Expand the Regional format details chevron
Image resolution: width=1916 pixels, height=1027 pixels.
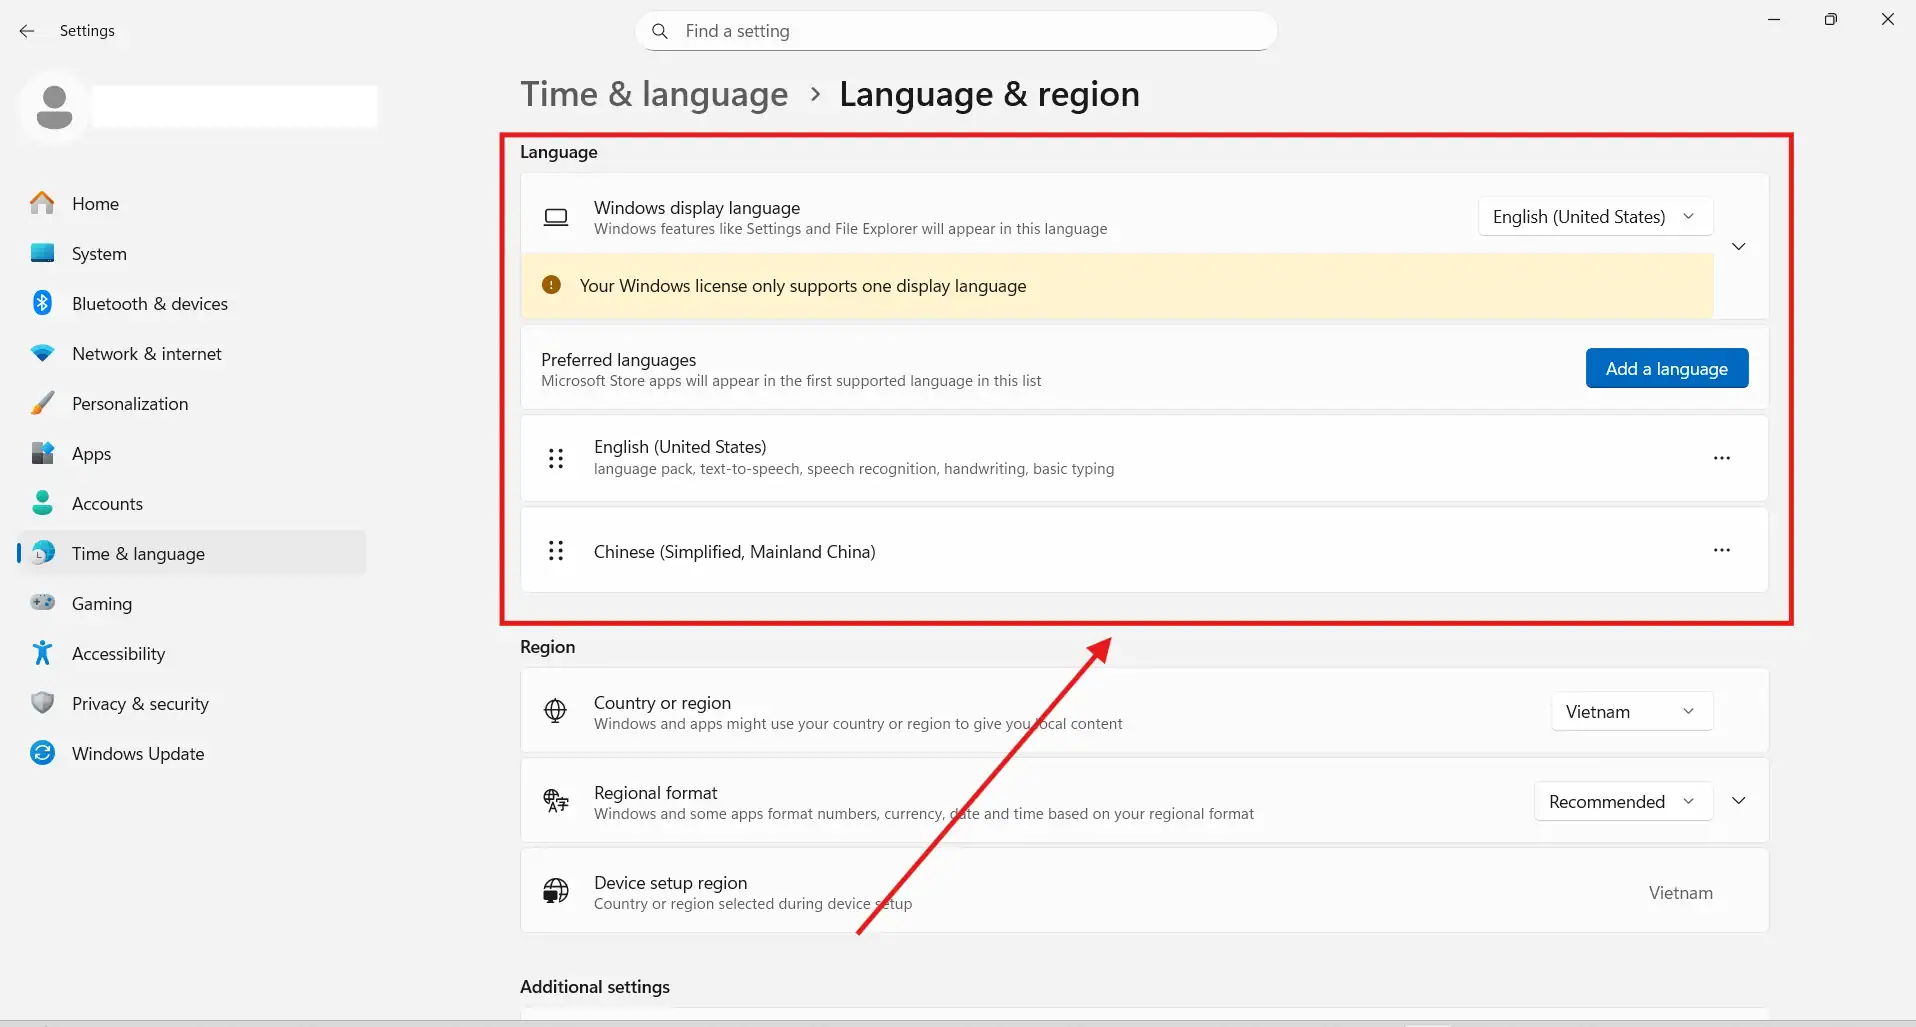[1739, 801]
